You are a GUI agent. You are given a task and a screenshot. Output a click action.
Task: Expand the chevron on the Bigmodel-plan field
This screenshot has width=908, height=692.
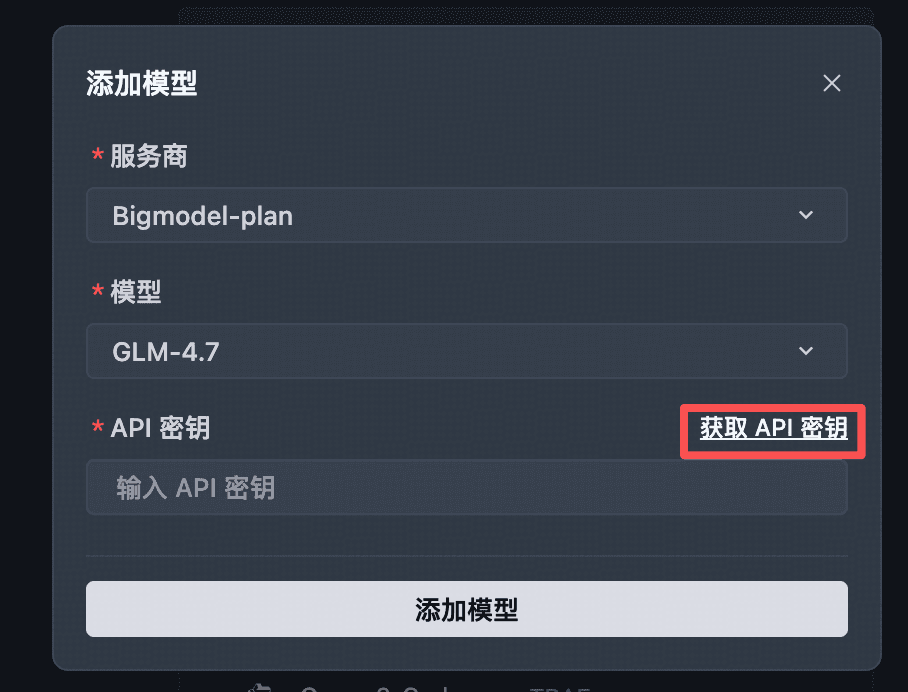(x=806, y=215)
